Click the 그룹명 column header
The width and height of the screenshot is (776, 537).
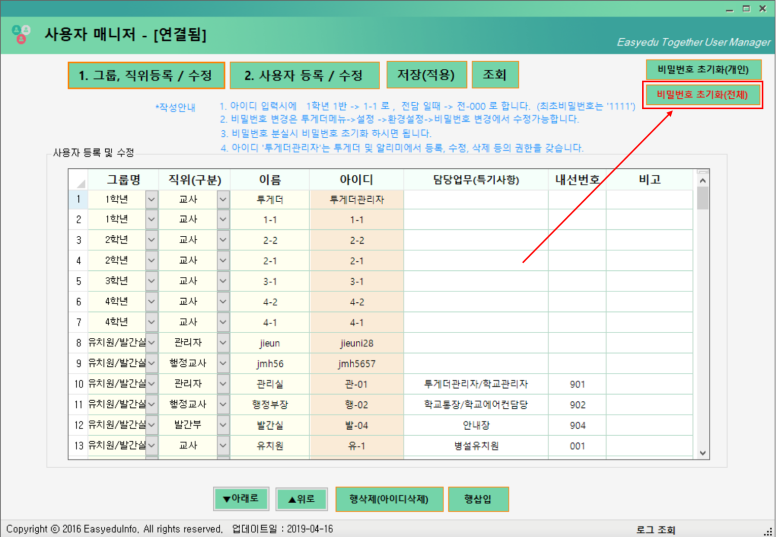[x=123, y=180]
